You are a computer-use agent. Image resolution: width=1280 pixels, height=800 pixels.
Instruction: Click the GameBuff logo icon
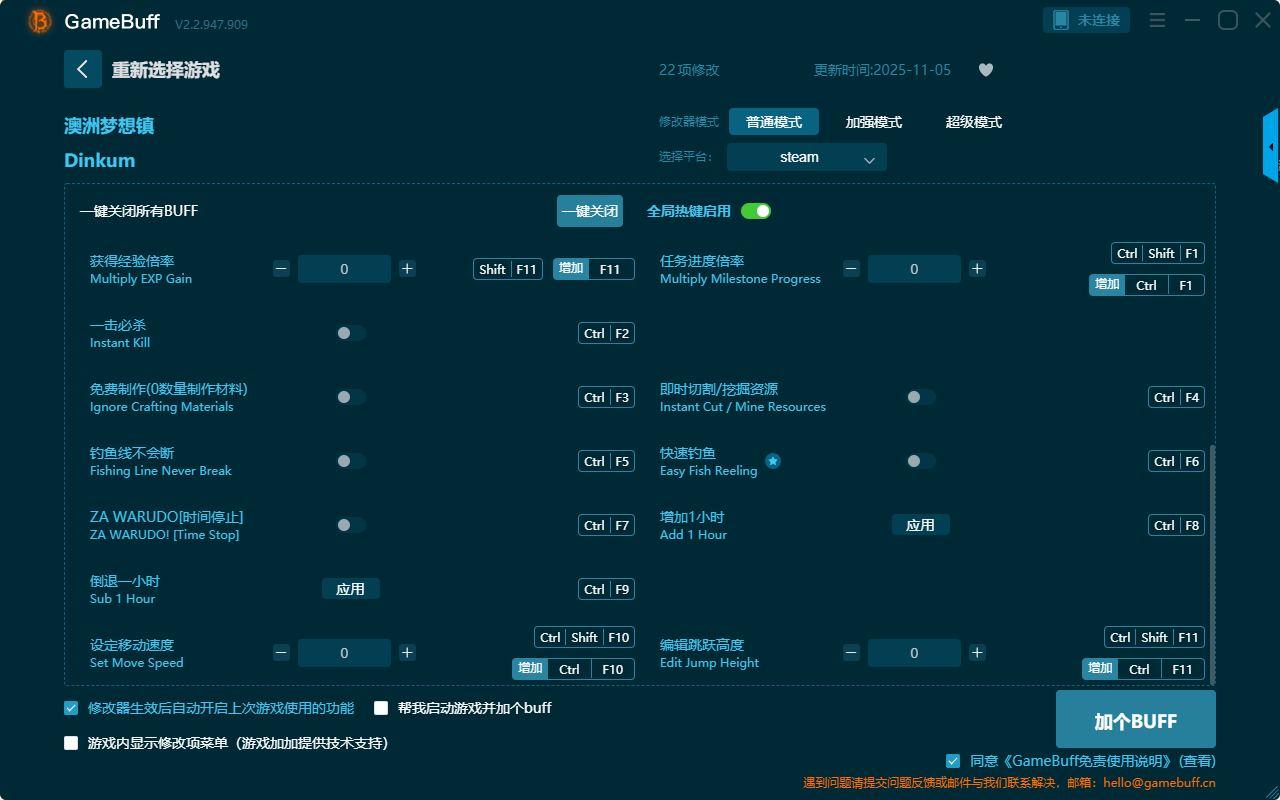40,21
